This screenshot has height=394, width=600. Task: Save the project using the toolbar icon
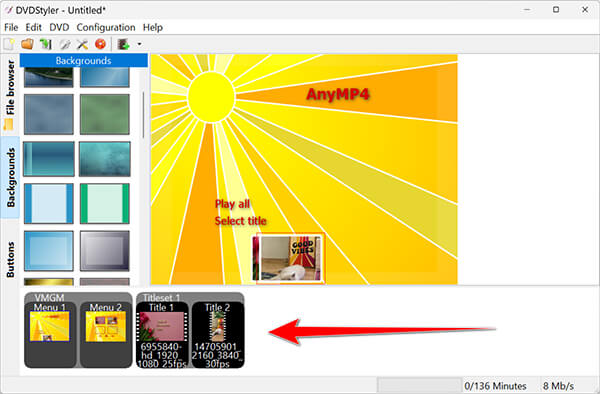coord(46,44)
